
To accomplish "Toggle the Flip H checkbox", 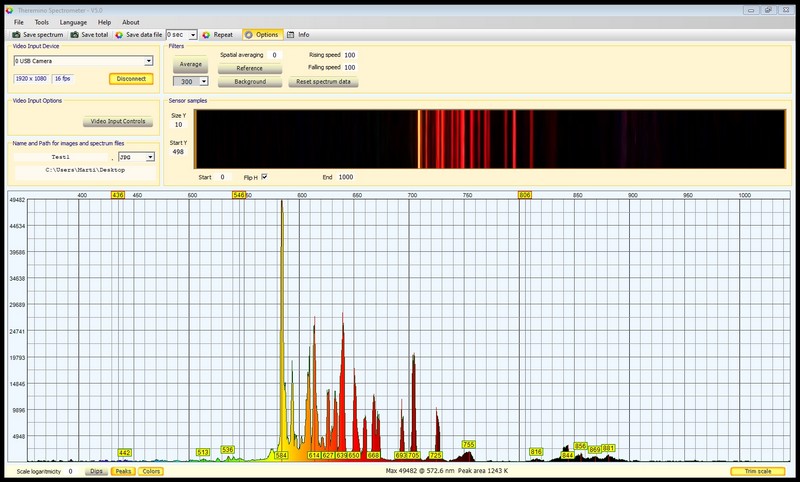I will click(264, 177).
